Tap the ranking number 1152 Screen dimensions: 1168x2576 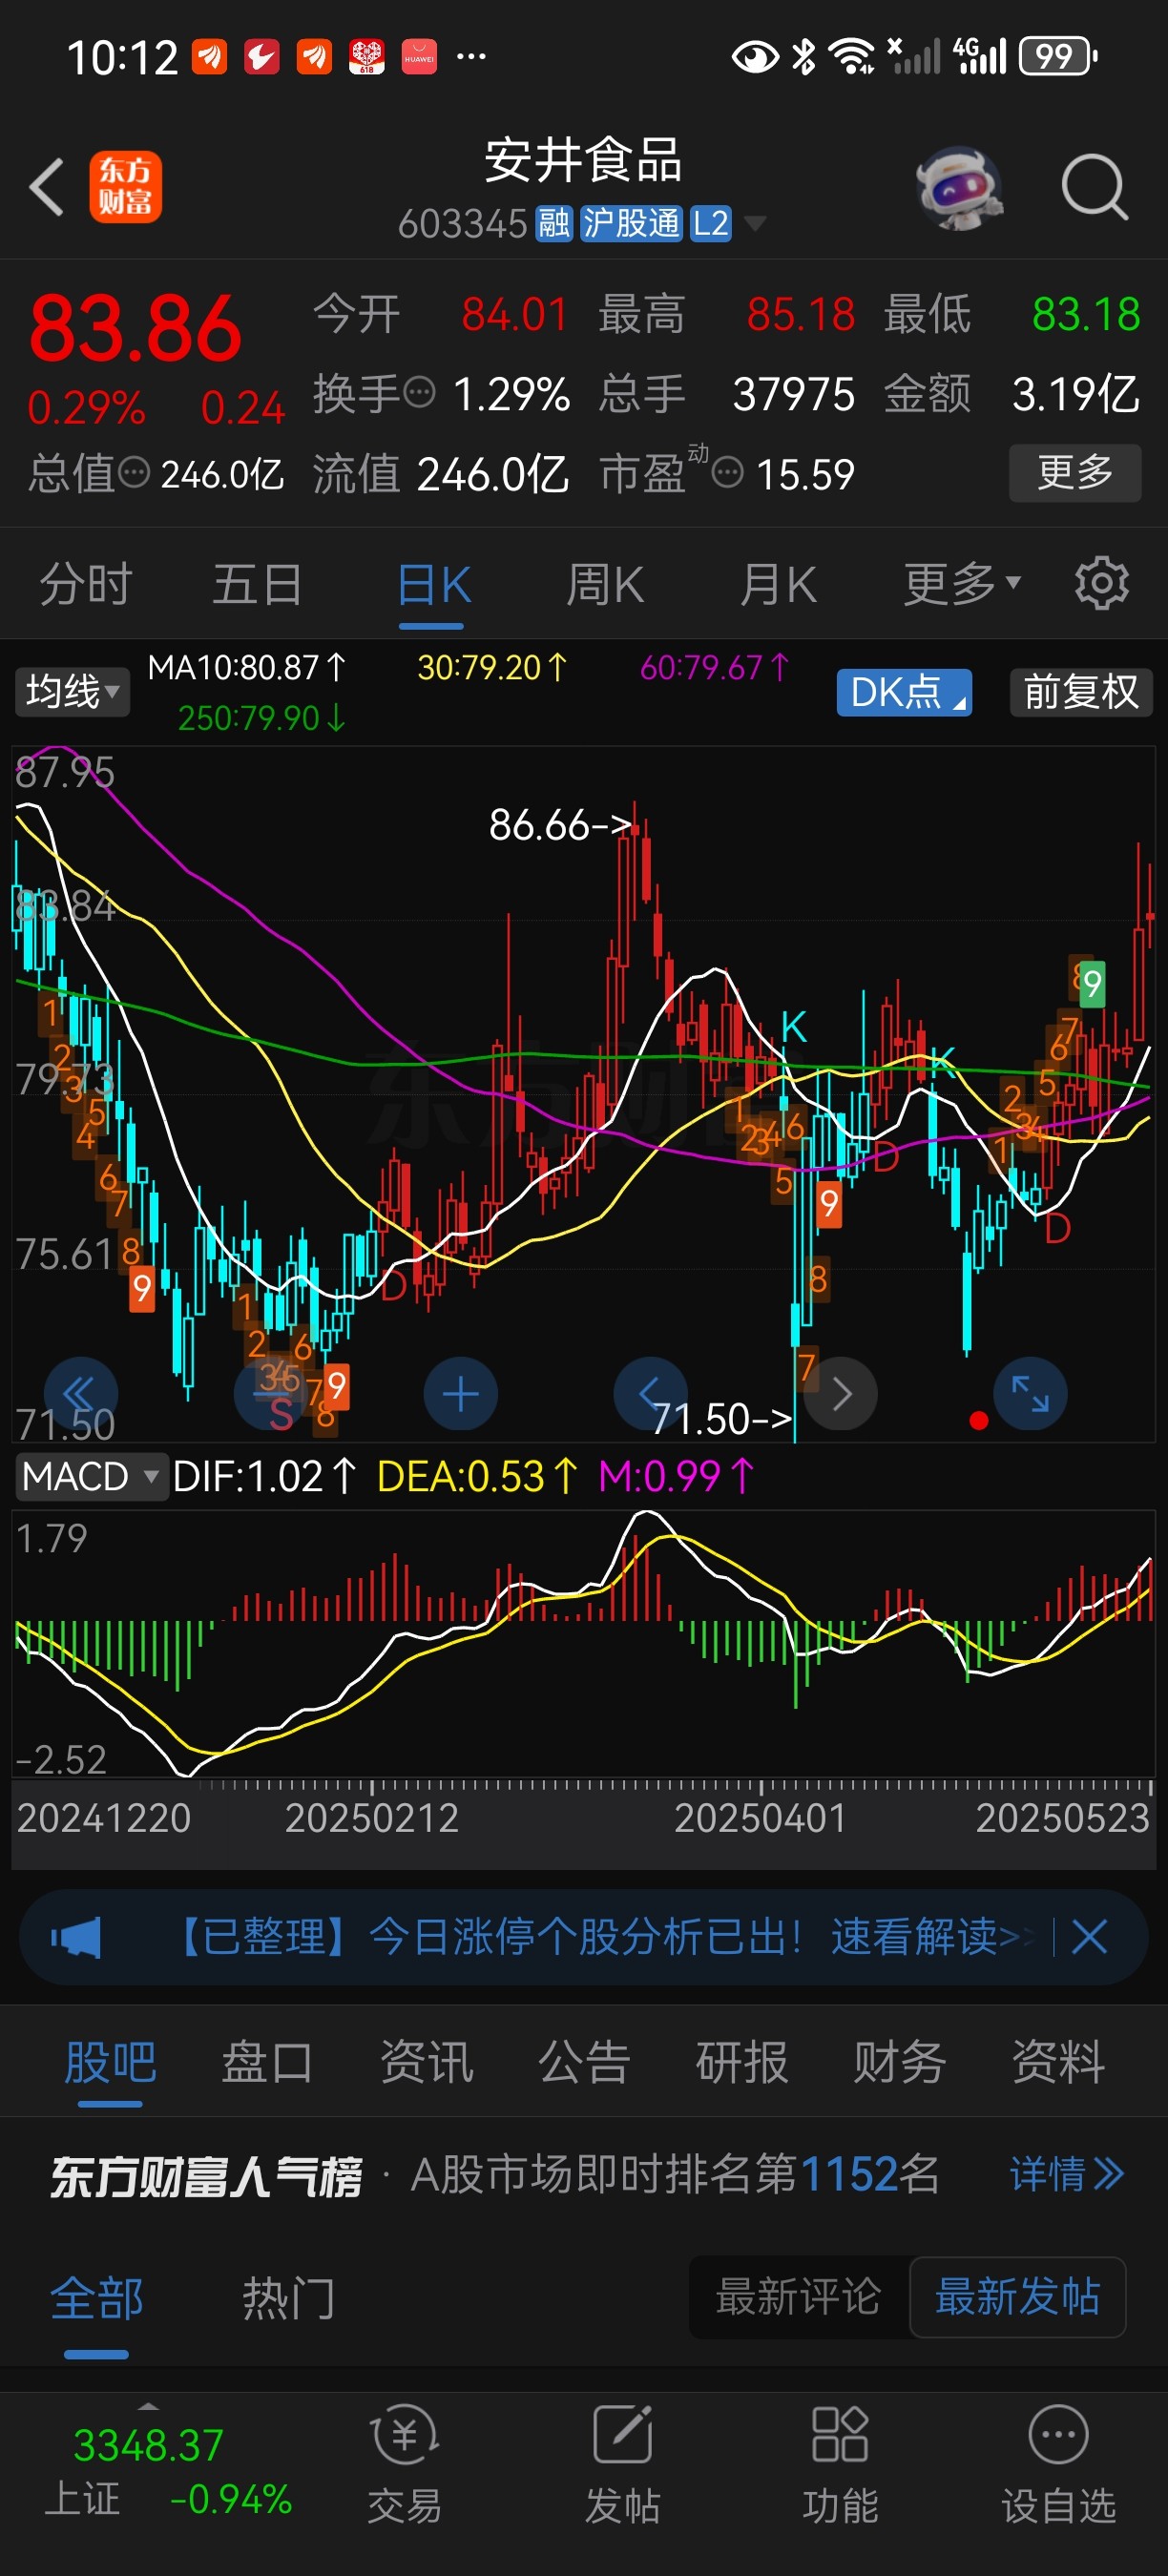point(848,2173)
